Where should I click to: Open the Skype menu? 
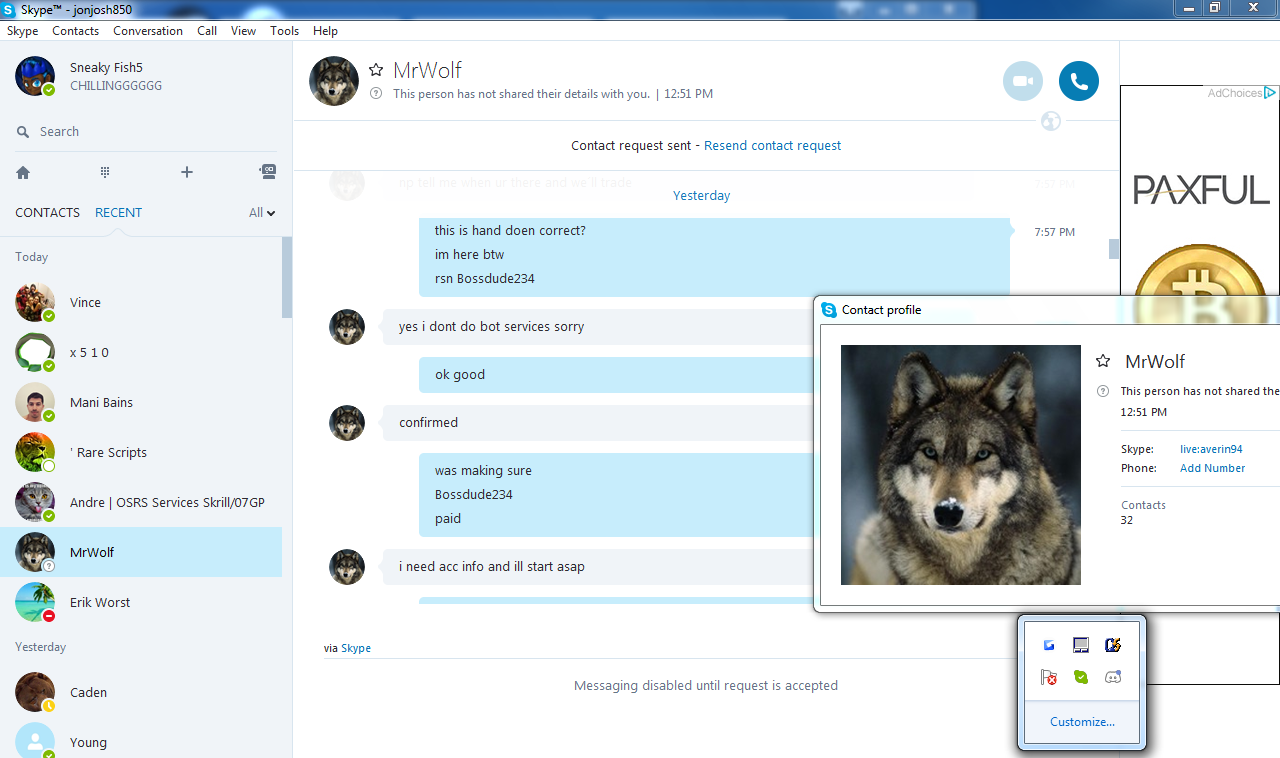click(23, 31)
